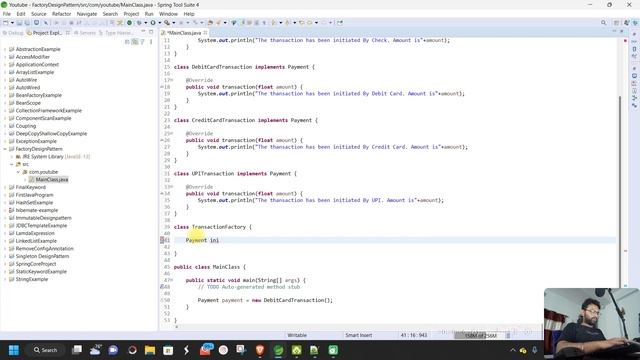The width and height of the screenshot is (640, 360).
Task: Click the Save toolbar icon
Action: (x=19, y=23)
